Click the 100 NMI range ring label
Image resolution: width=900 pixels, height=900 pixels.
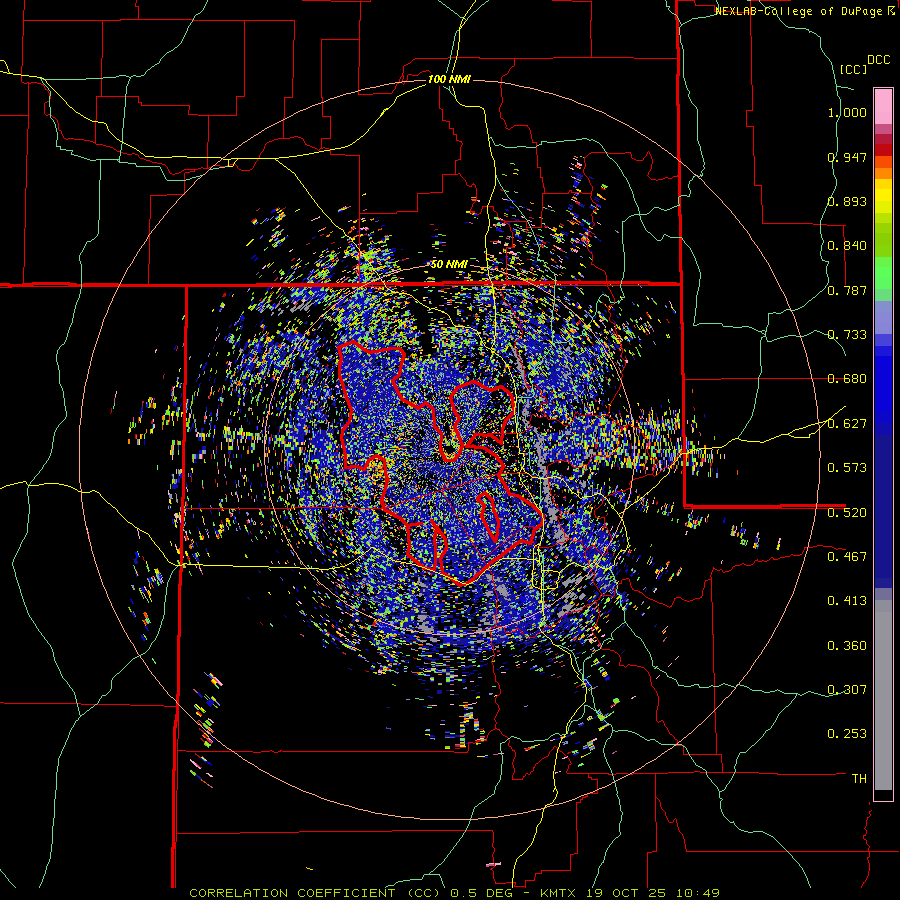pos(449,79)
